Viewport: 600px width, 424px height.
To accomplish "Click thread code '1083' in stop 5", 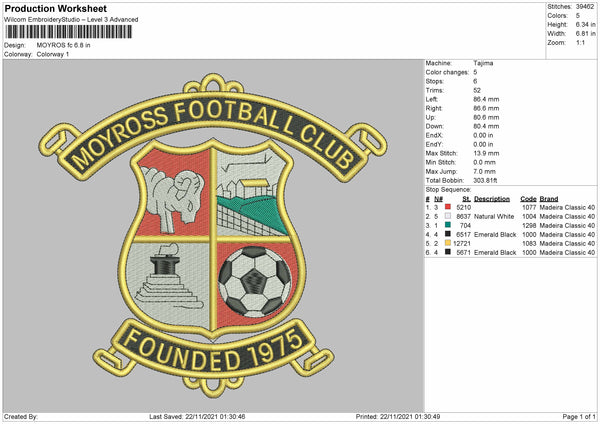I will pyautogui.click(x=529, y=243).
